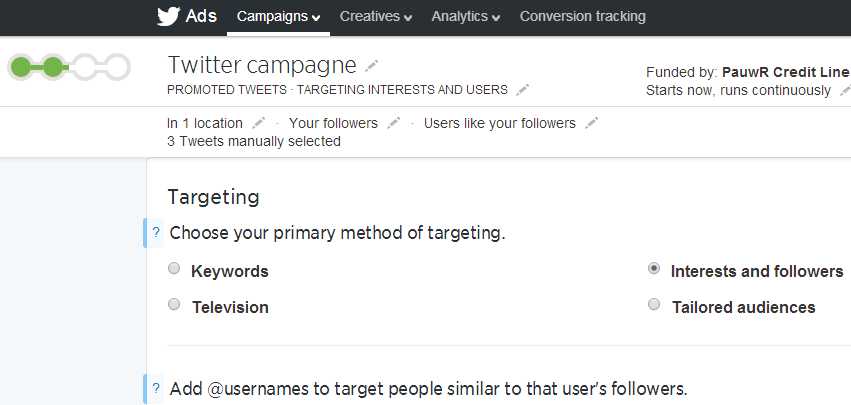Edit Users like your followers pencil

[592, 123]
